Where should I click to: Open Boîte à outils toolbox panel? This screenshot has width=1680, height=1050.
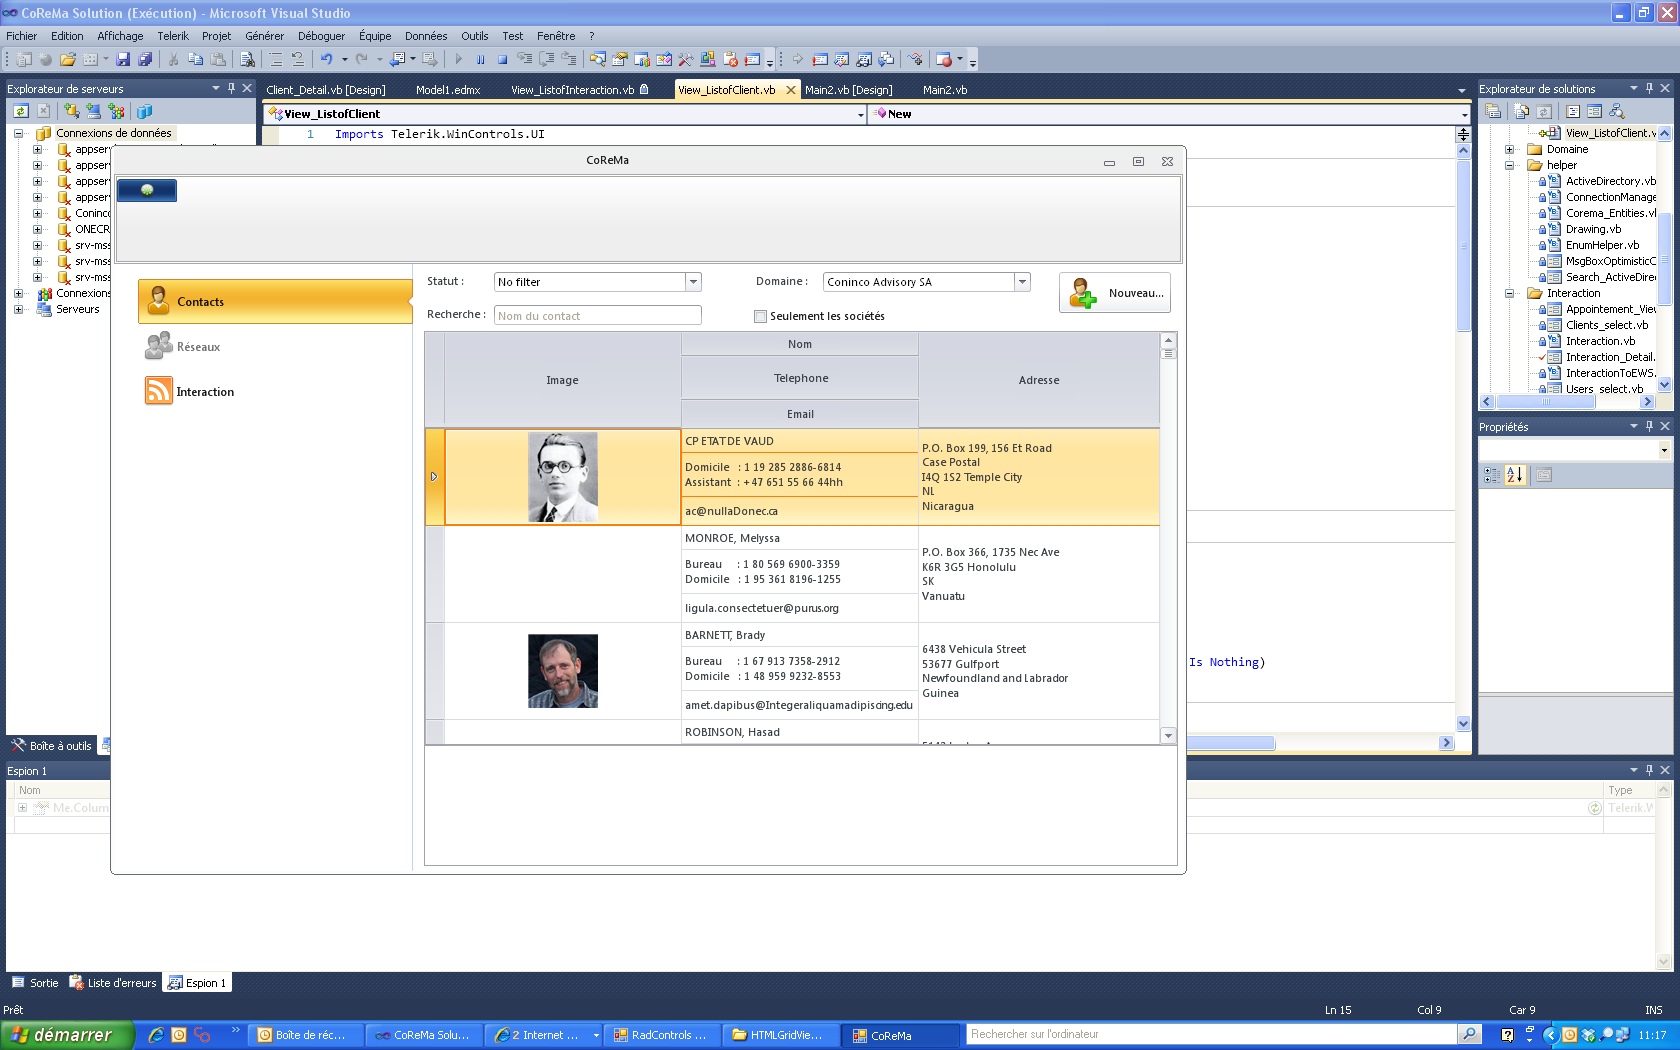52,746
